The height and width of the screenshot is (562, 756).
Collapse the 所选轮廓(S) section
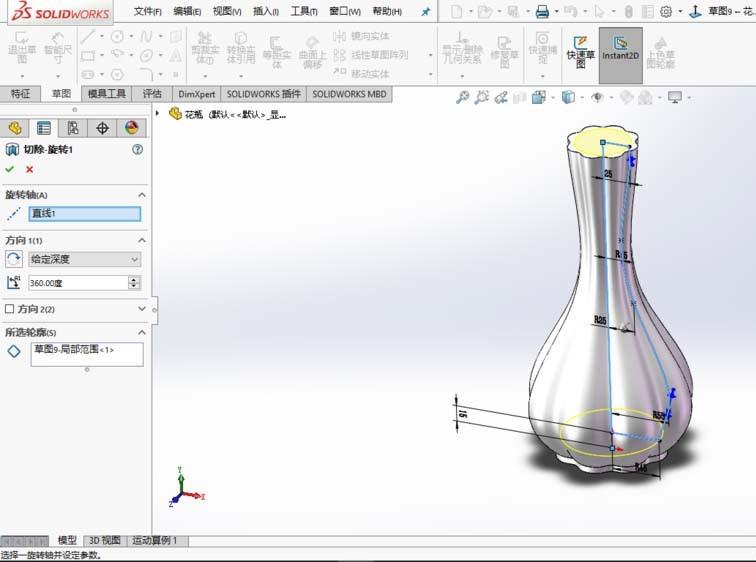[x=142, y=332]
